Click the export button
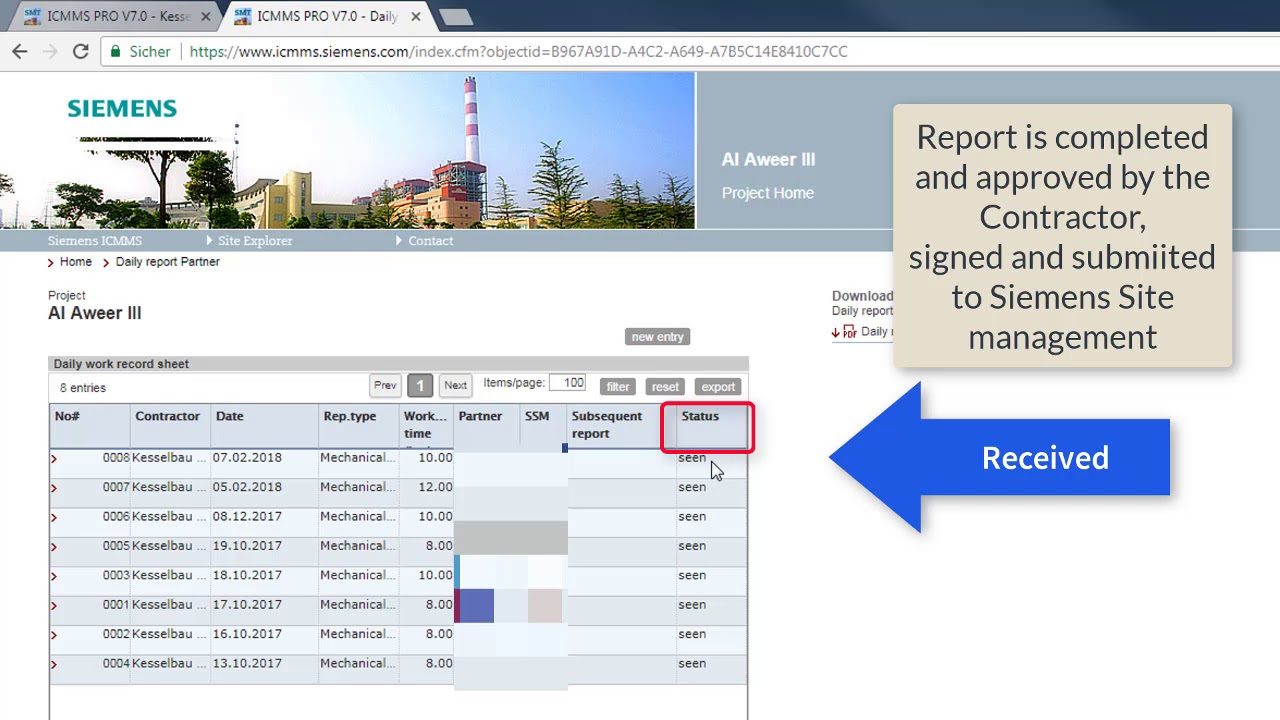Image resolution: width=1280 pixels, height=720 pixels. pyautogui.click(x=718, y=387)
